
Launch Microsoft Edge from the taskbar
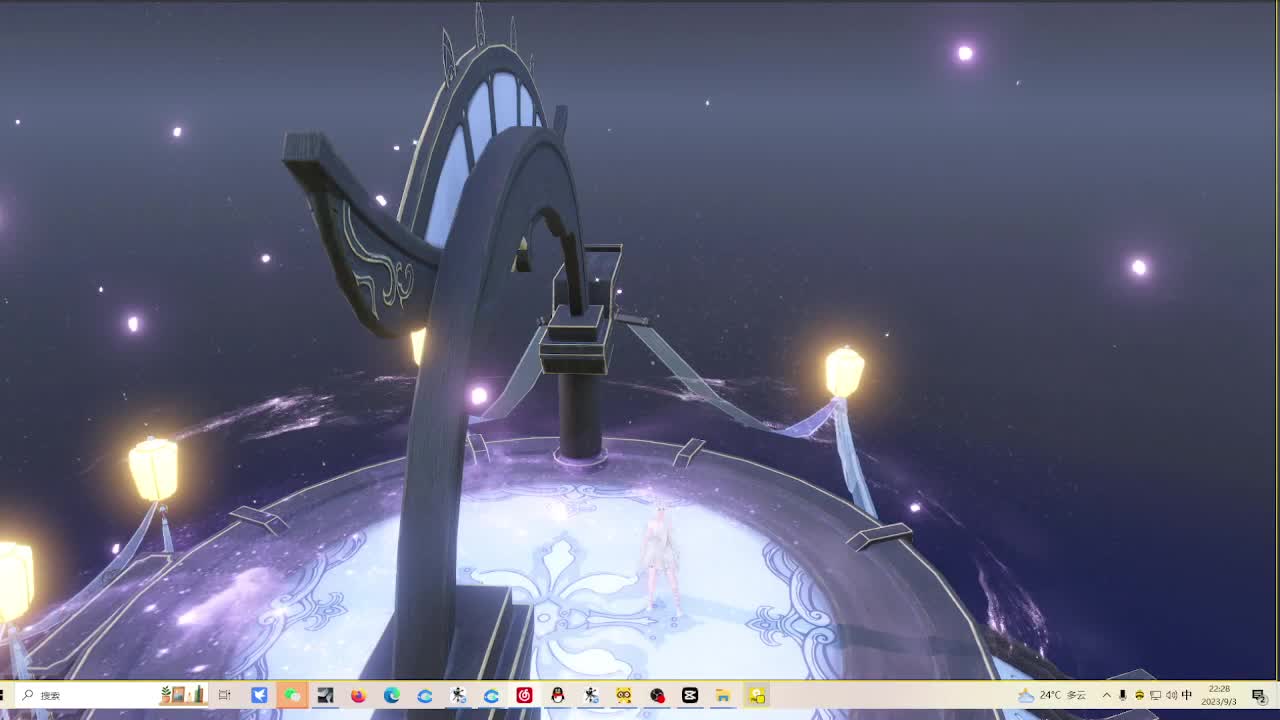[391, 695]
